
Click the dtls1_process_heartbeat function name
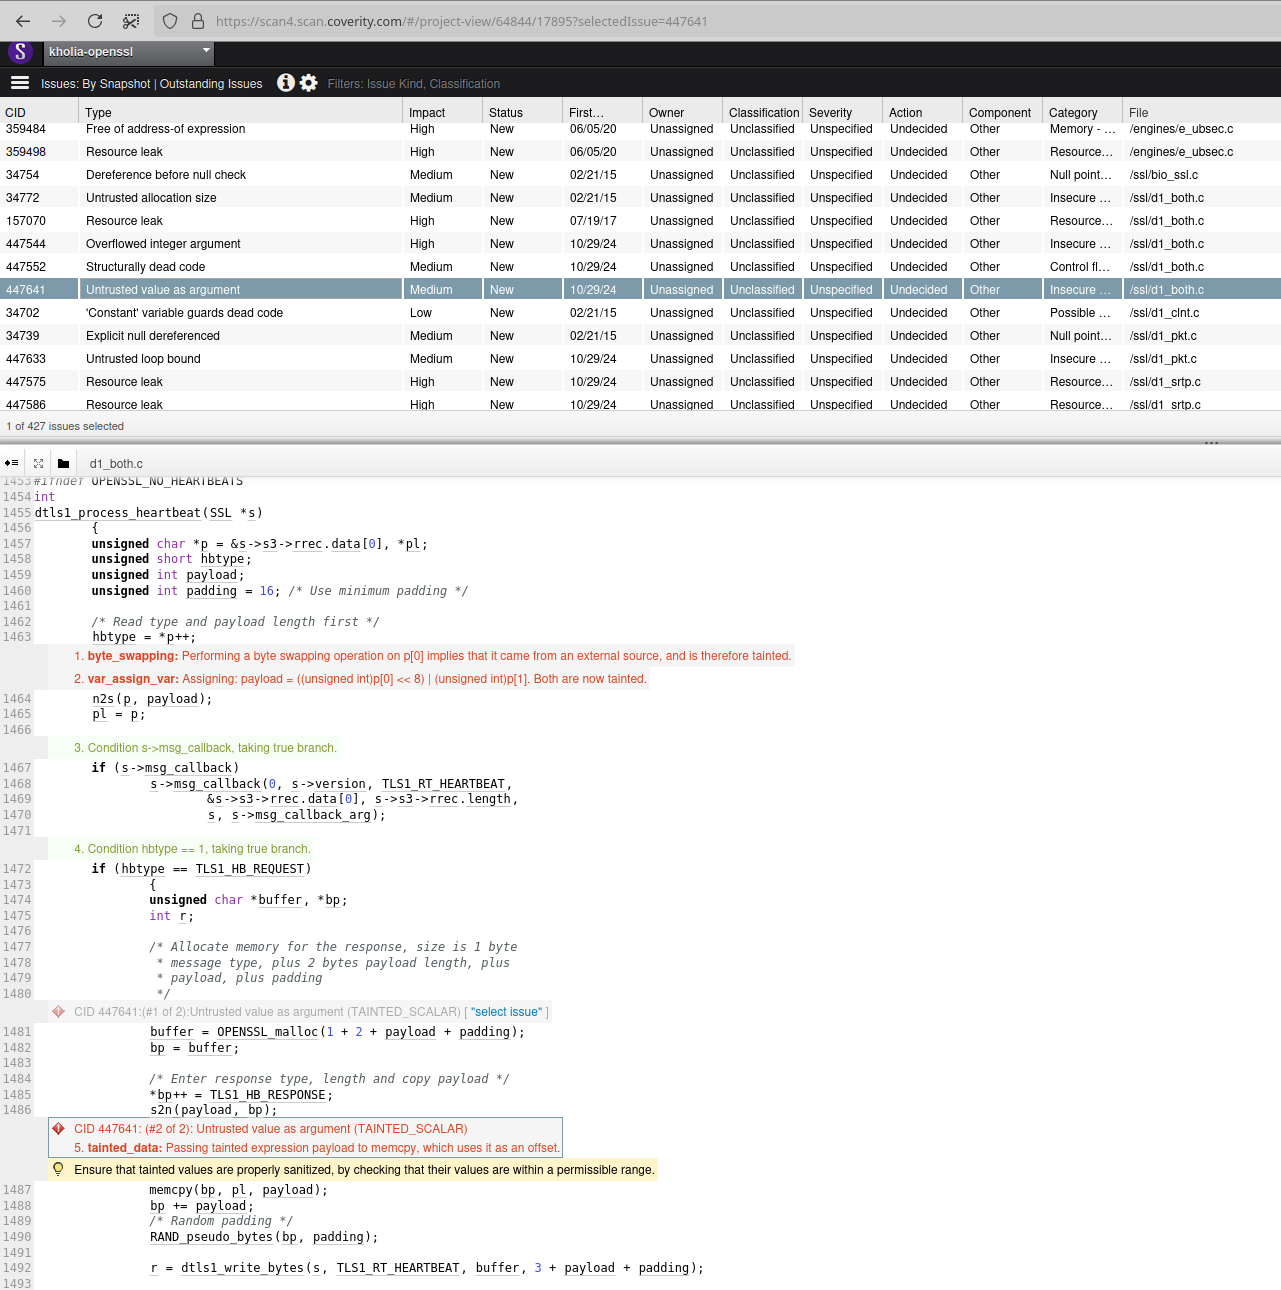(x=118, y=513)
